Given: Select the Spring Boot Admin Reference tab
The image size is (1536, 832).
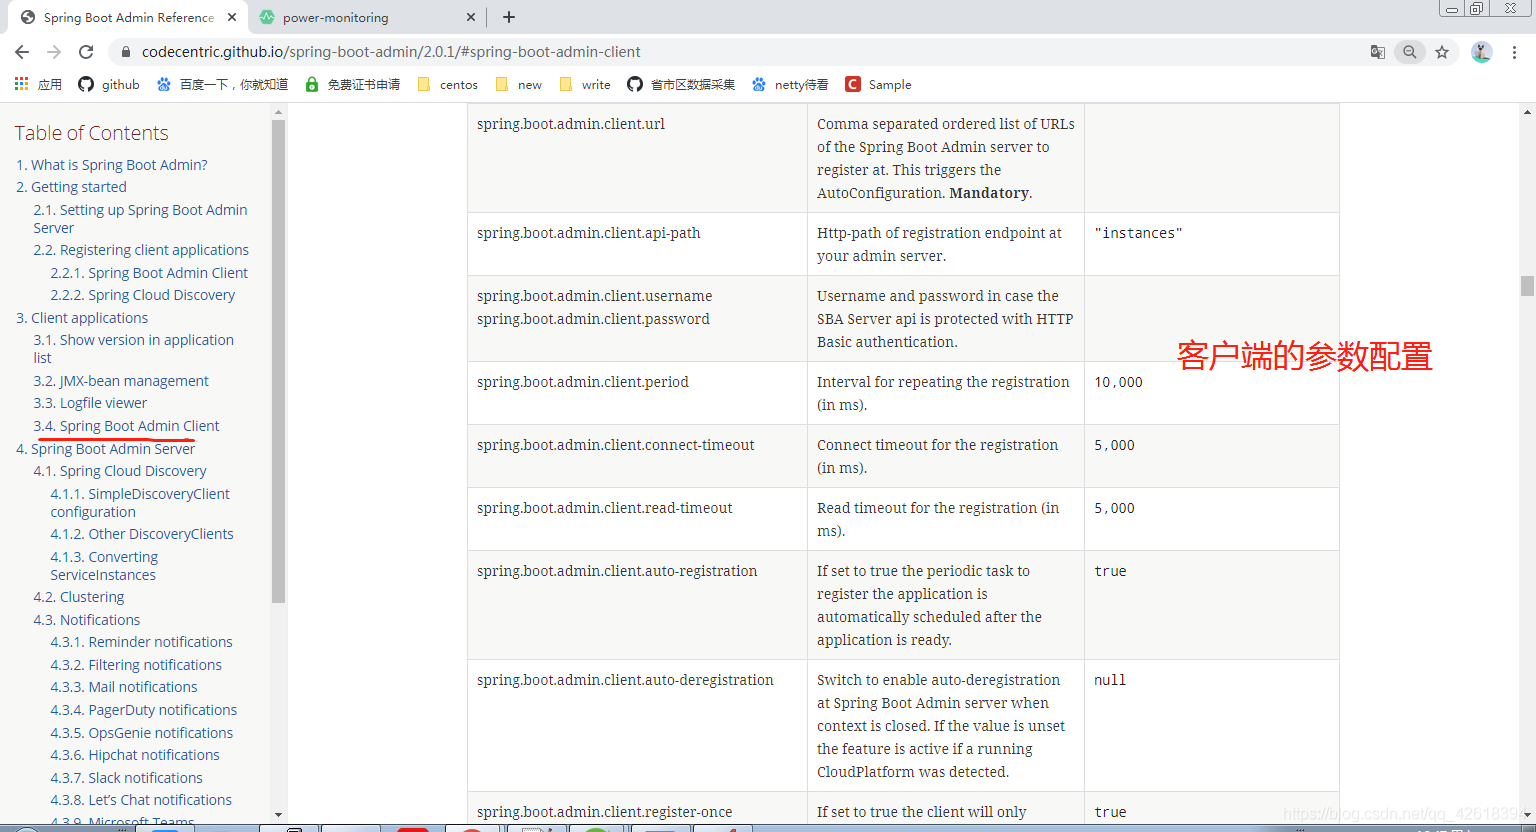Looking at the screenshot, I should pyautogui.click(x=128, y=17).
